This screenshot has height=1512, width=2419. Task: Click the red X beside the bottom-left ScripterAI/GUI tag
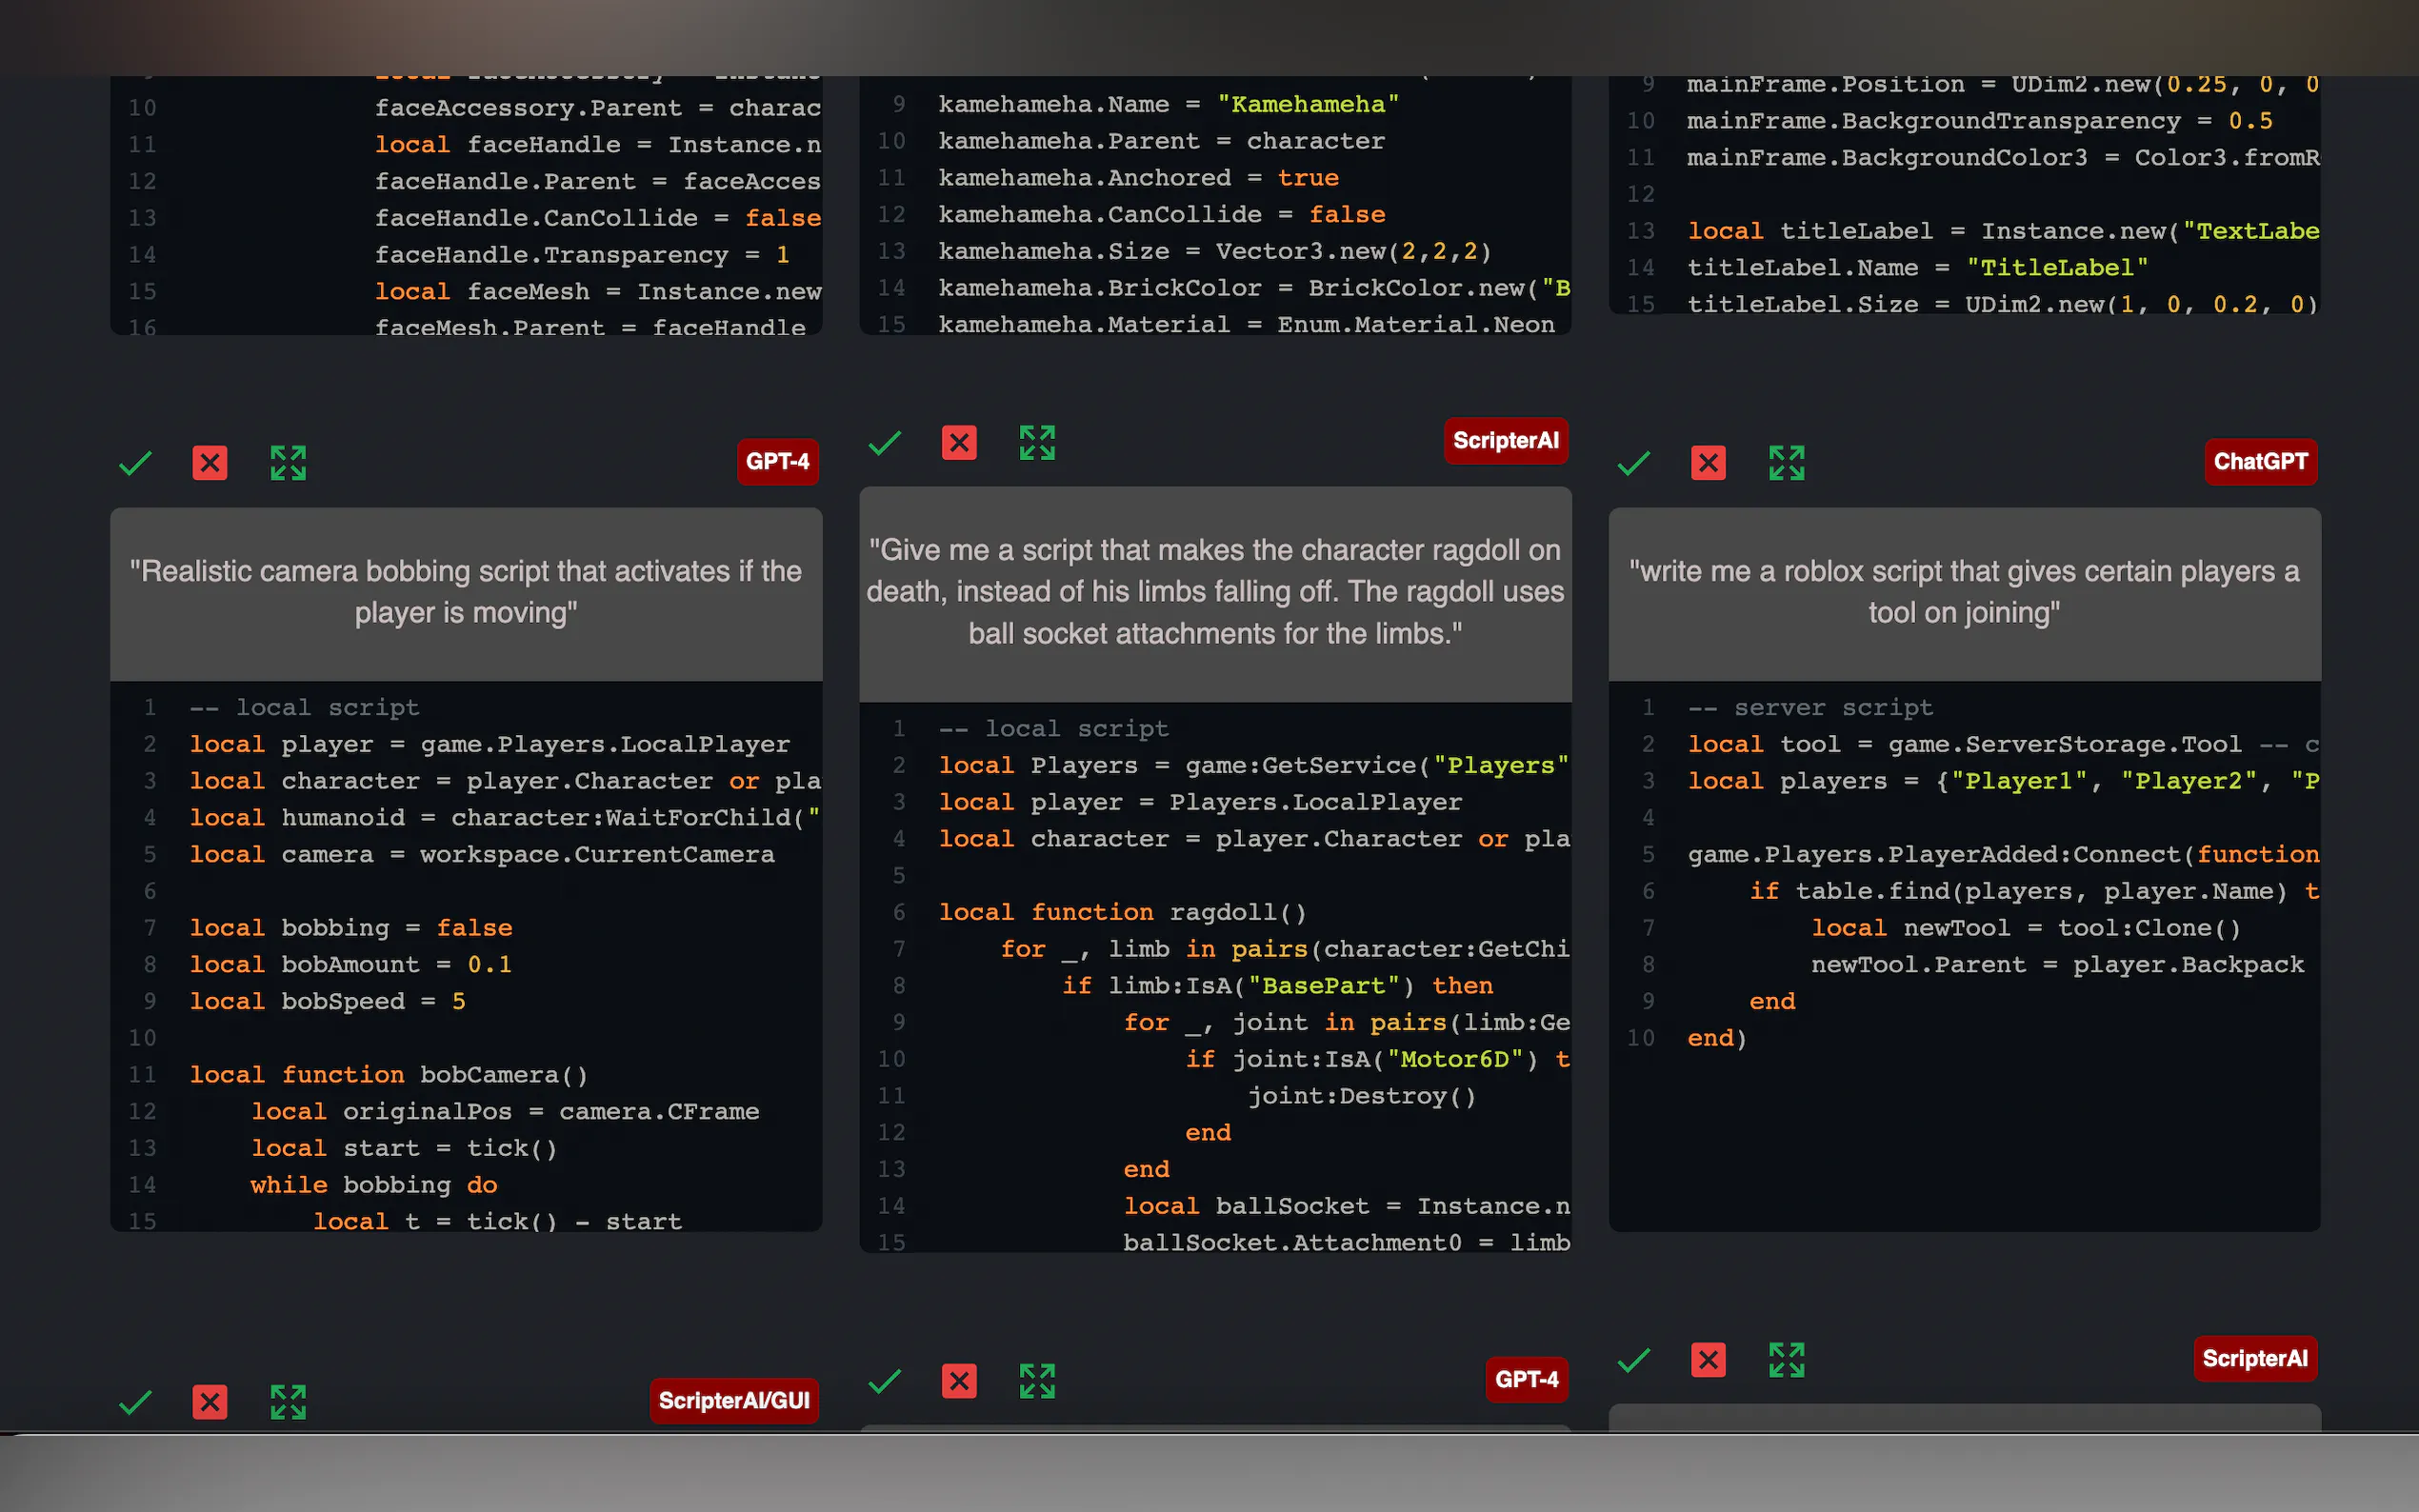[x=210, y=1402]
